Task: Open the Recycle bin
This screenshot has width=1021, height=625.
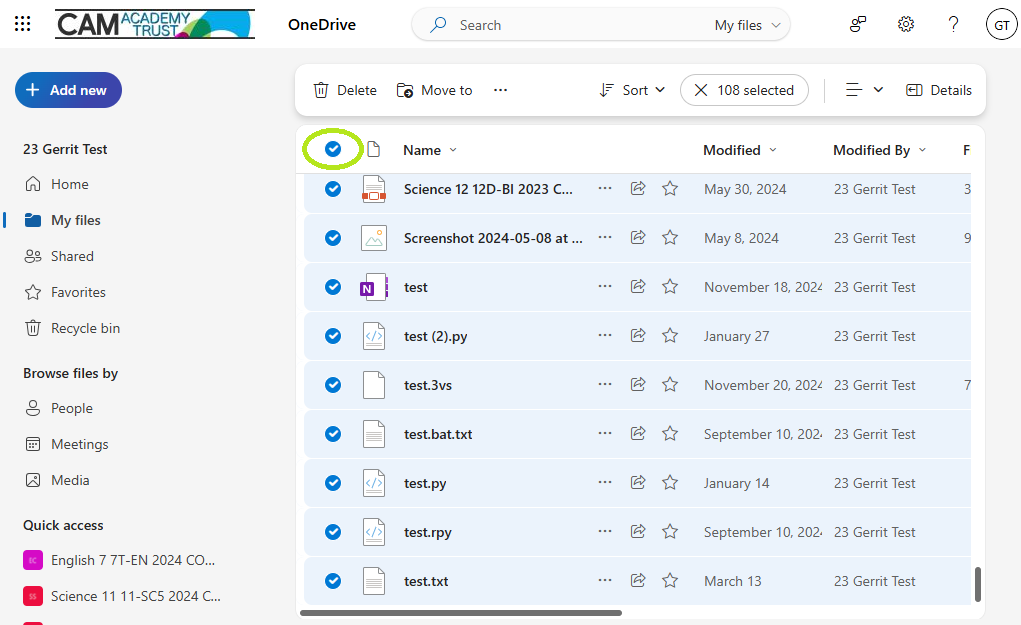Action: pyautogui.click(x=72, y=328)
